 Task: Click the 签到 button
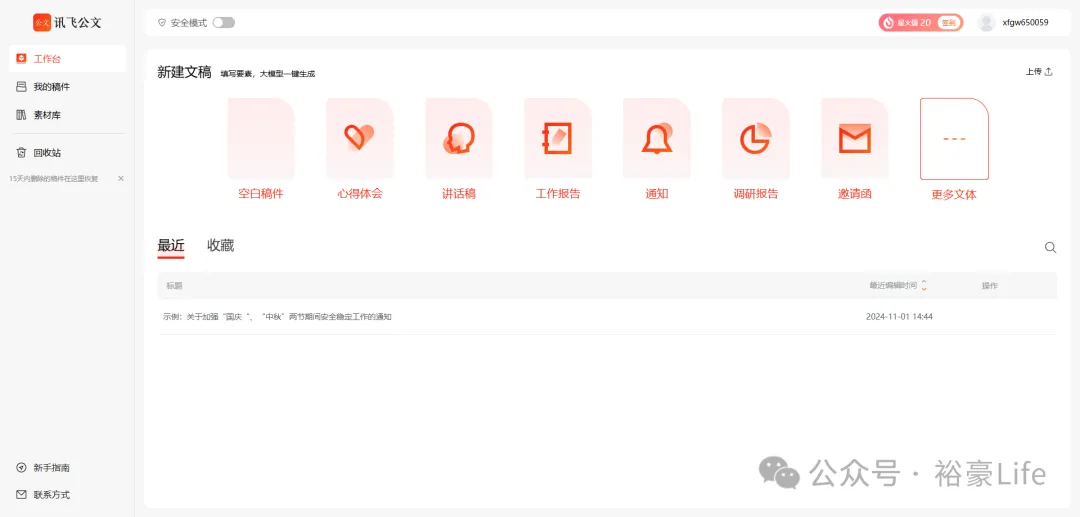tap(949, 23)
